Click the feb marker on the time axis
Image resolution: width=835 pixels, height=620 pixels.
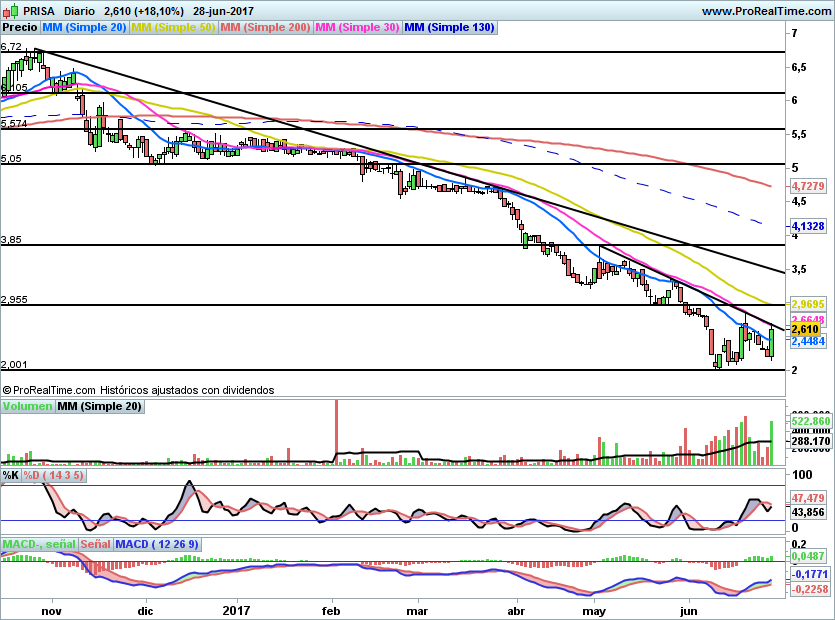point(331,609)
